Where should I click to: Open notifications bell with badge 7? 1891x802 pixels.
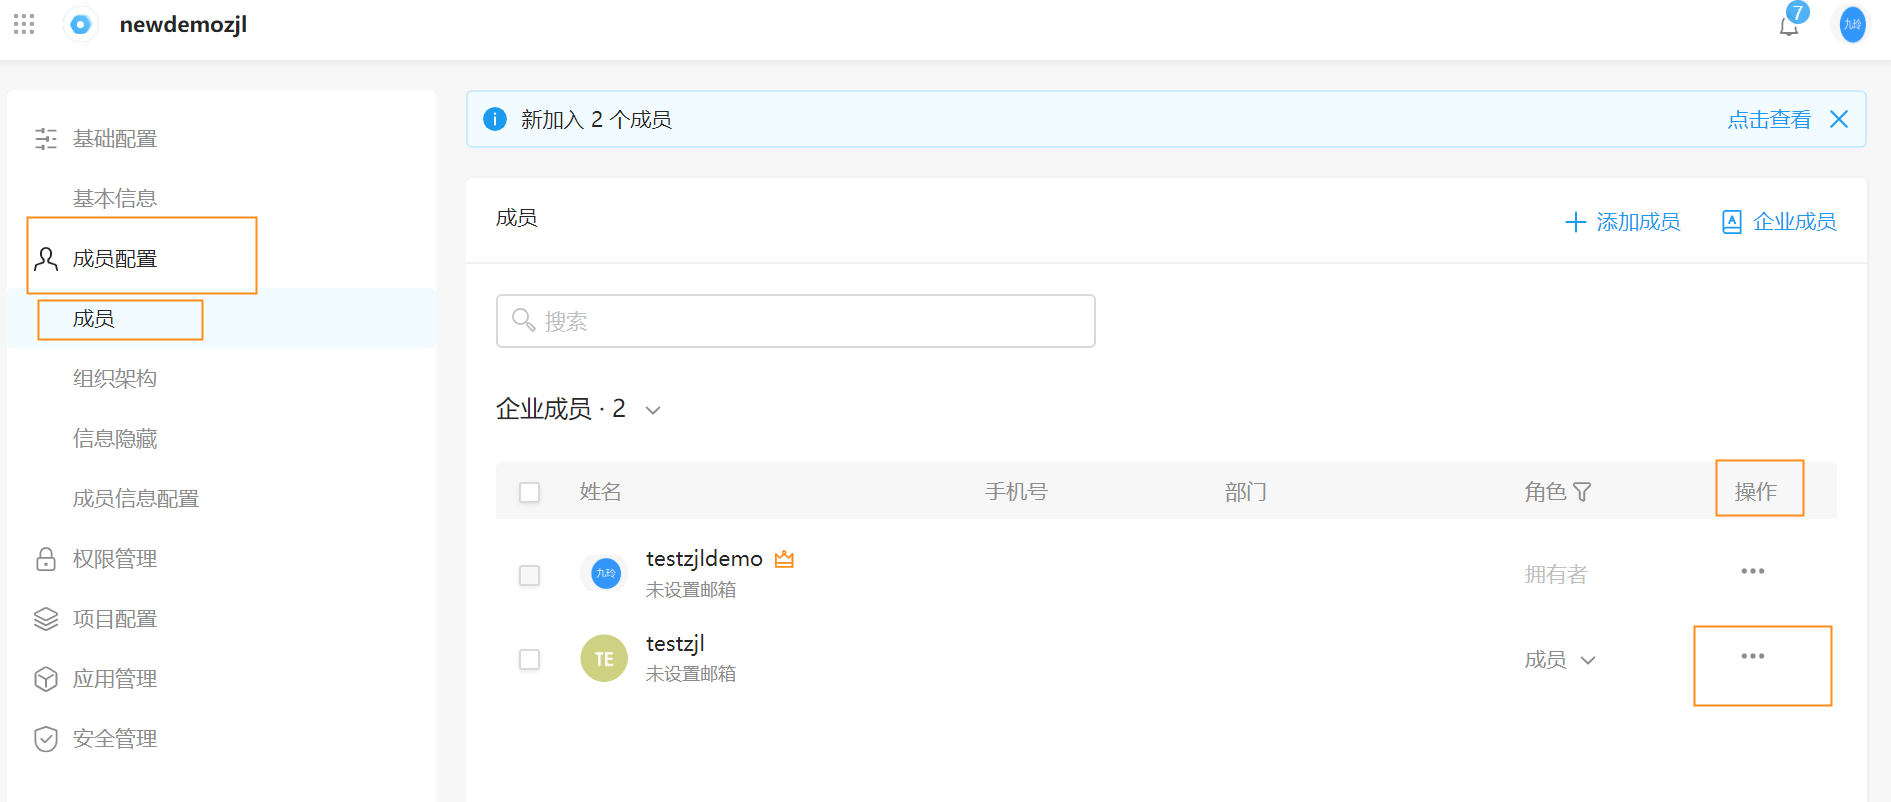pyautogui.click(x=1792, y=22)
